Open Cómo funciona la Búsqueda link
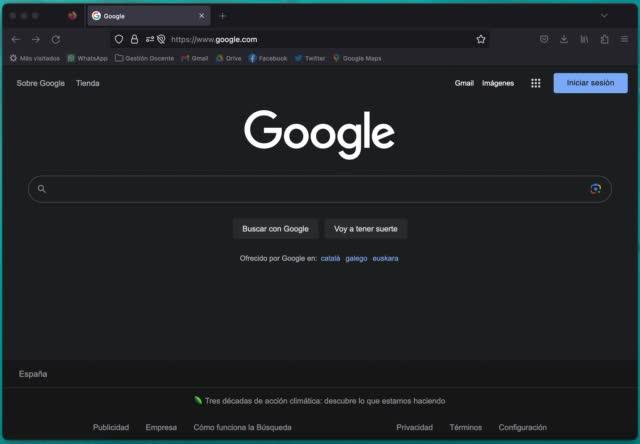 pyautogui.click(x=242, y=427)
